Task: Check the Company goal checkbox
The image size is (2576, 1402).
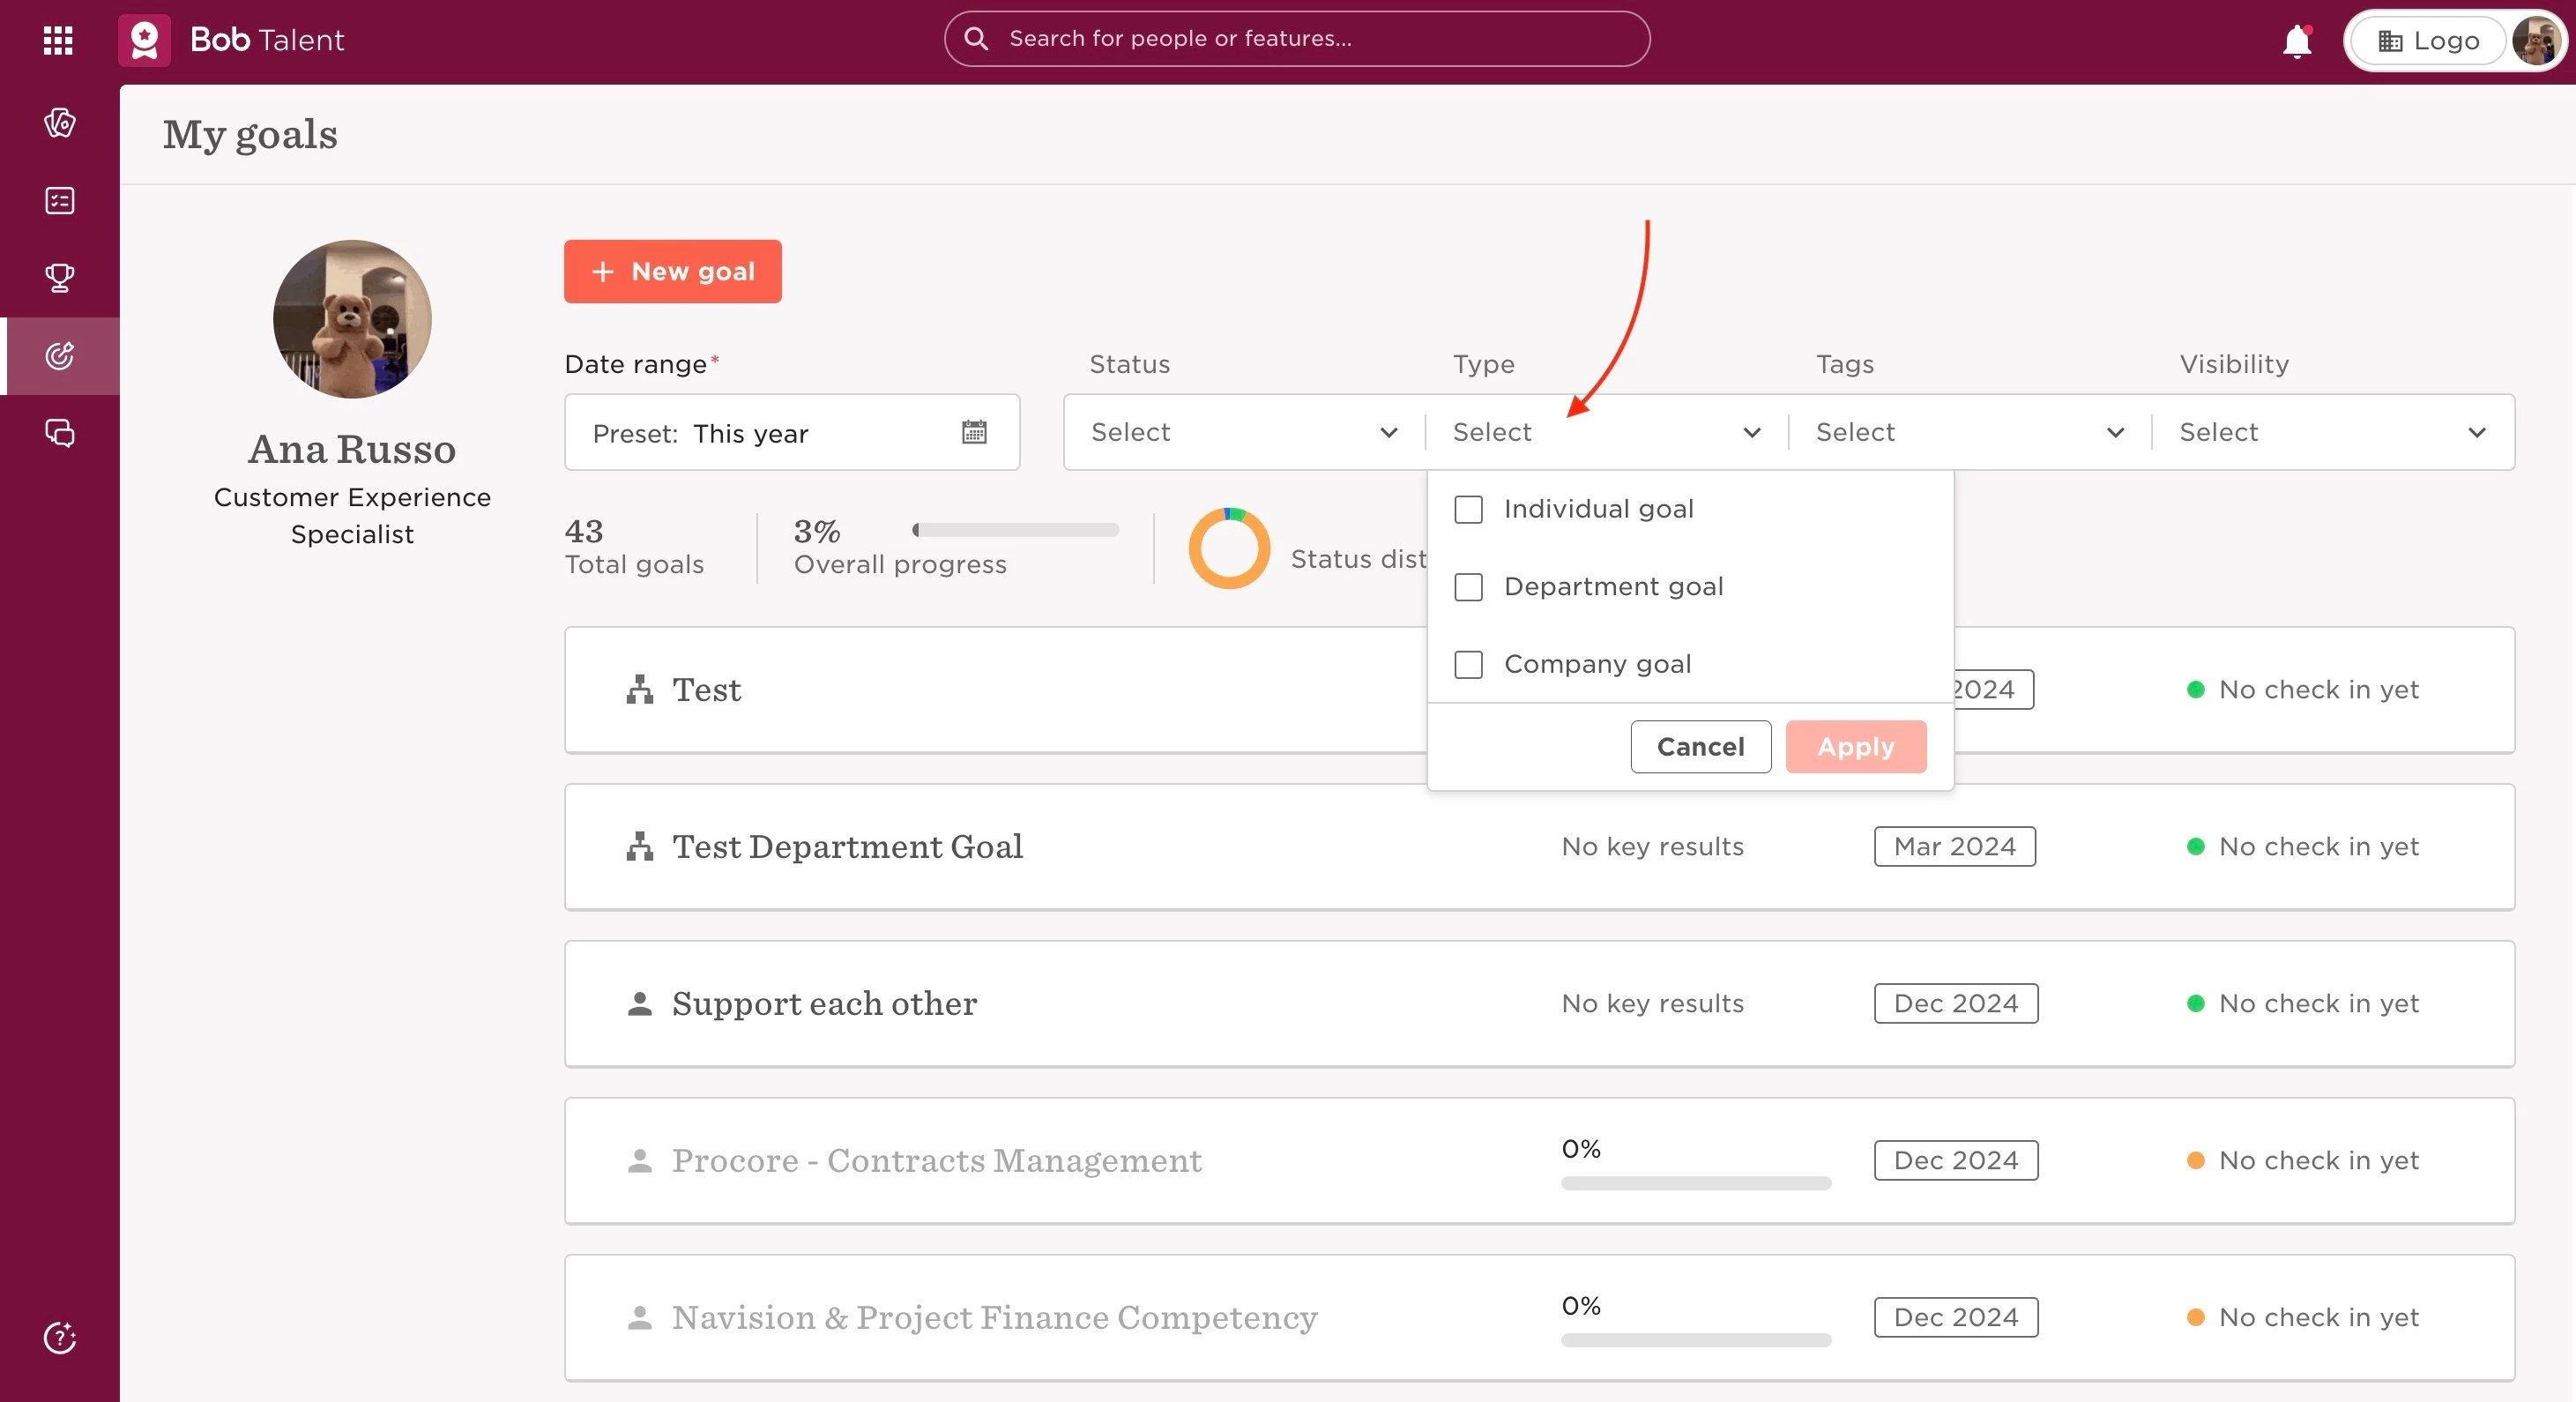Action: pyautogui.click(x=1468, y=665)
